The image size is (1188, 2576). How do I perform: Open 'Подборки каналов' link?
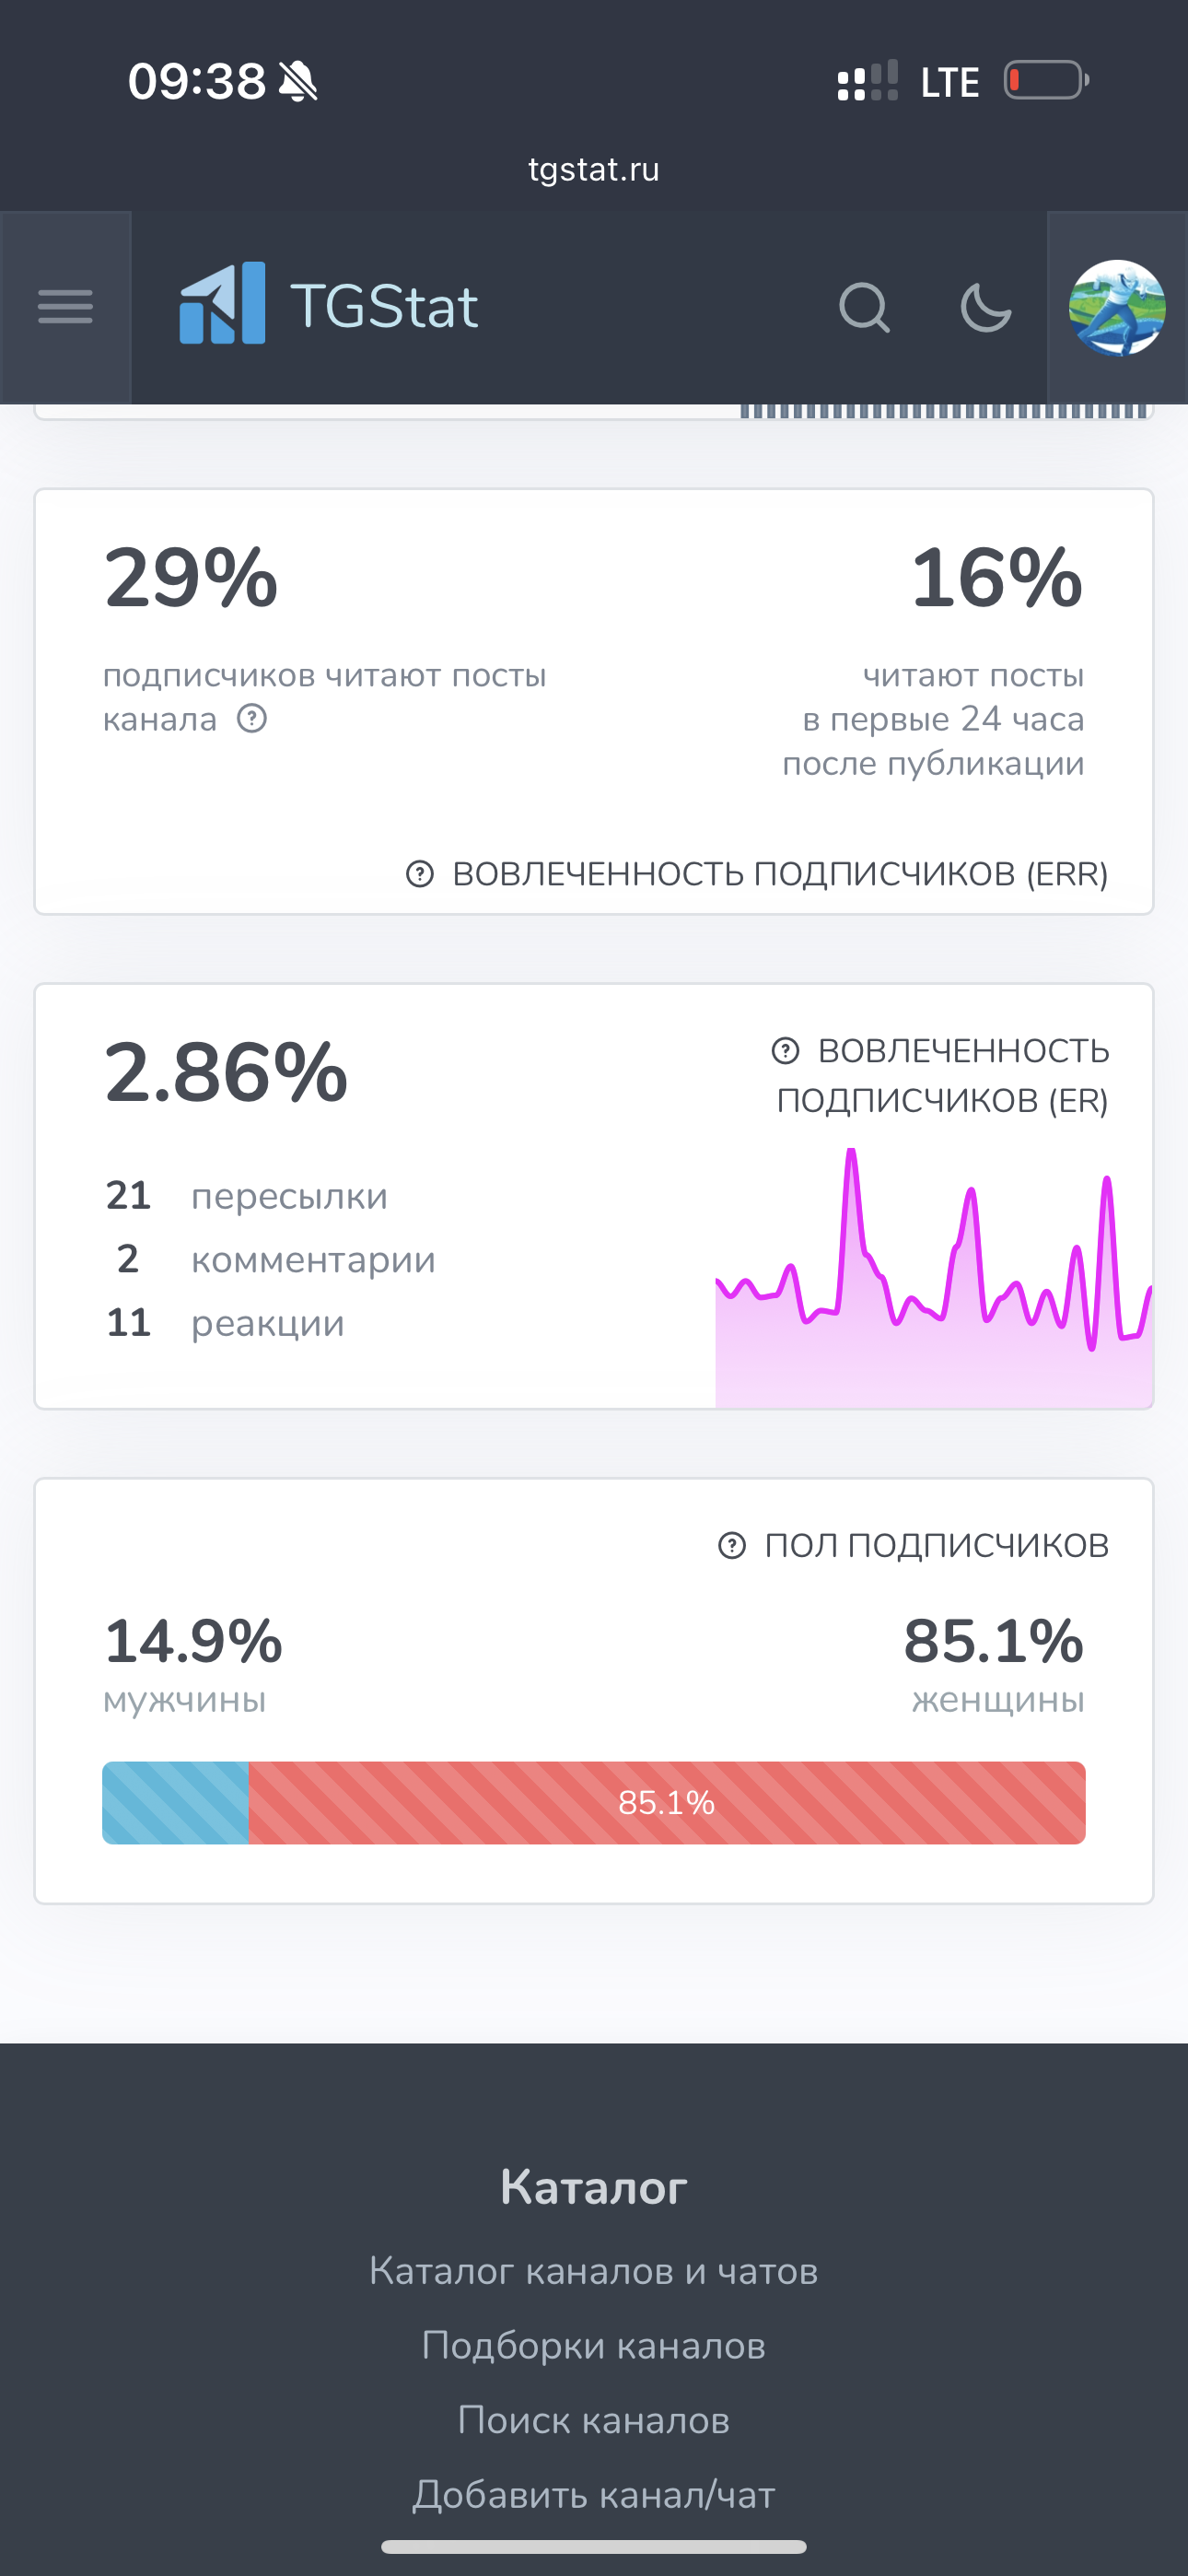tap(594, 2346)
